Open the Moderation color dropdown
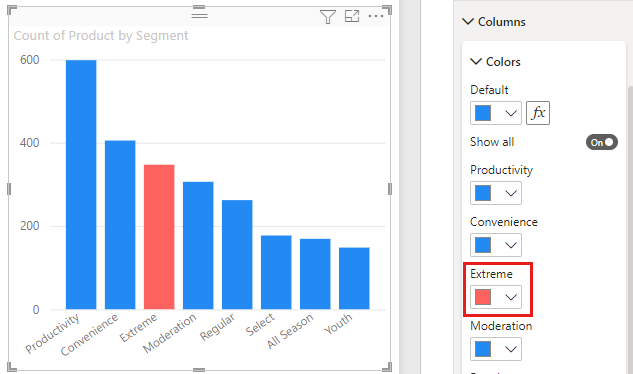This screenshot has width=633, height=374. click(496, 349)
